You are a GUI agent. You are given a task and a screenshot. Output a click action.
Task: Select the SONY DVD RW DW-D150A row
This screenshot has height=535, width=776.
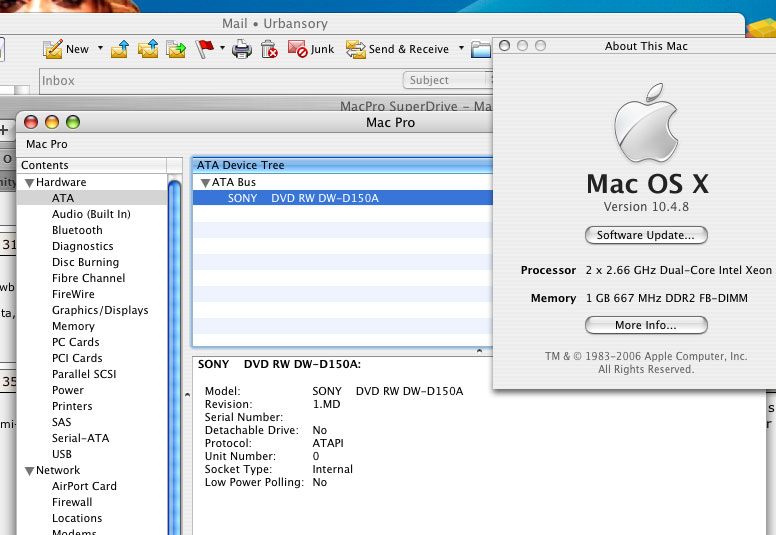pos(342,198)
